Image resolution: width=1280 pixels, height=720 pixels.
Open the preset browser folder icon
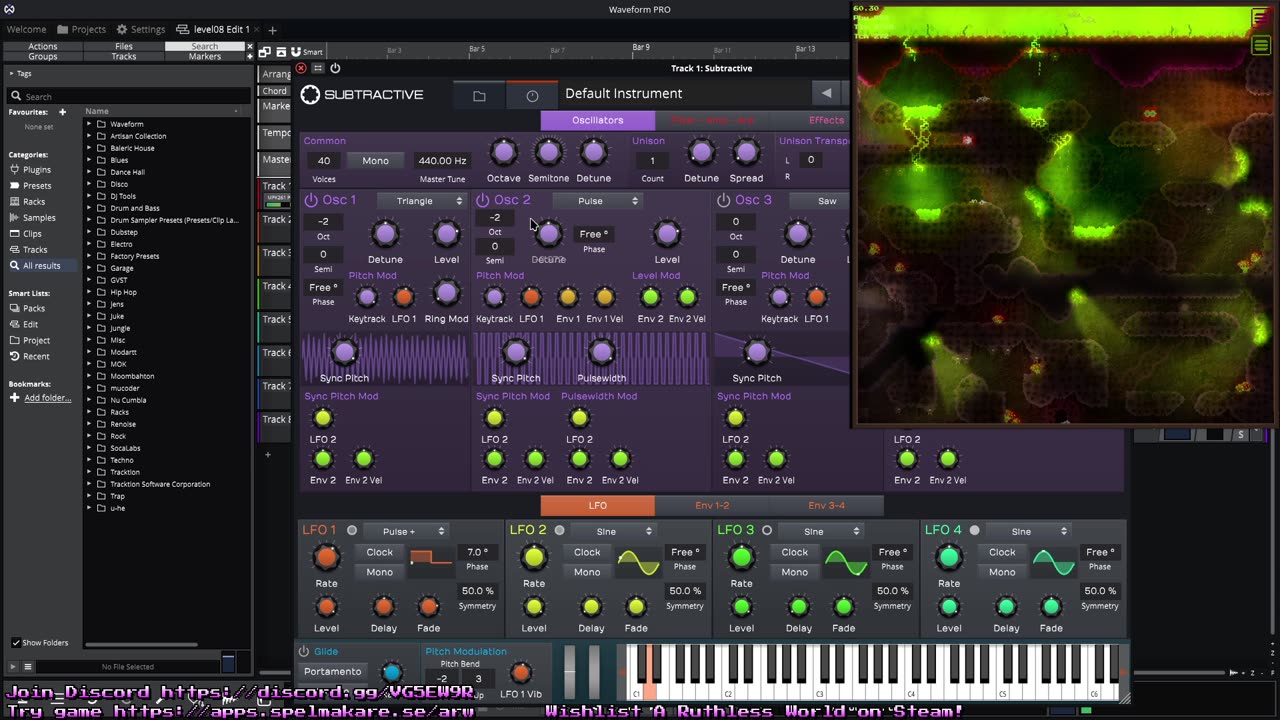coord(479,96)
